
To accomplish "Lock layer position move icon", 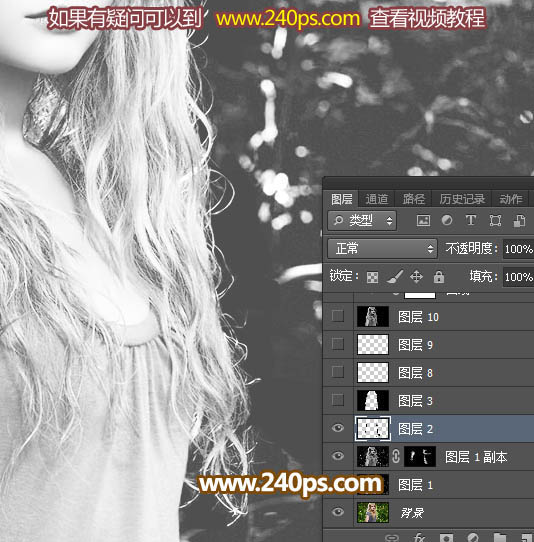I will pyautogui.click(x=416, y=277).
